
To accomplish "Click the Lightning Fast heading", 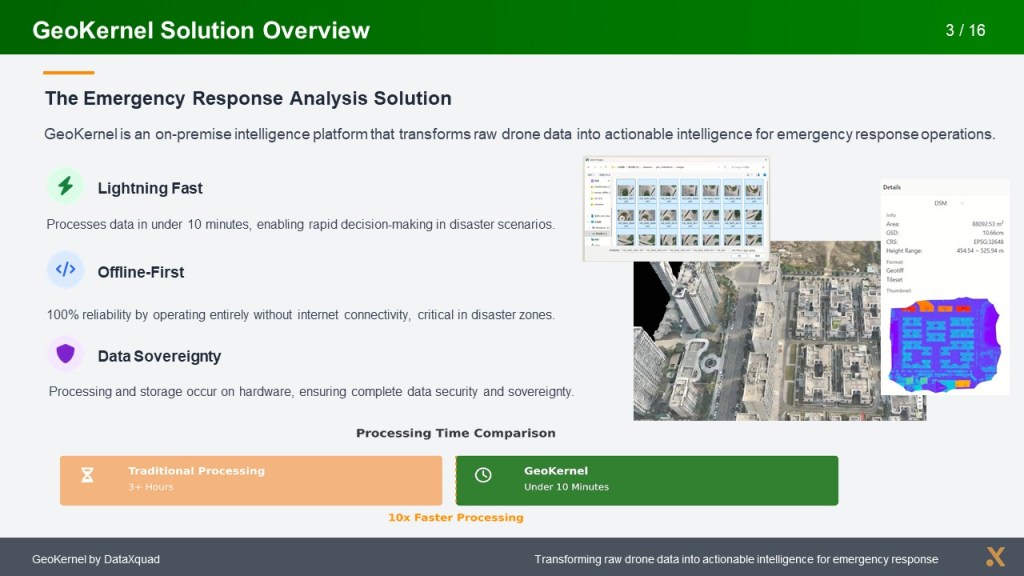I will coord(150,188).
